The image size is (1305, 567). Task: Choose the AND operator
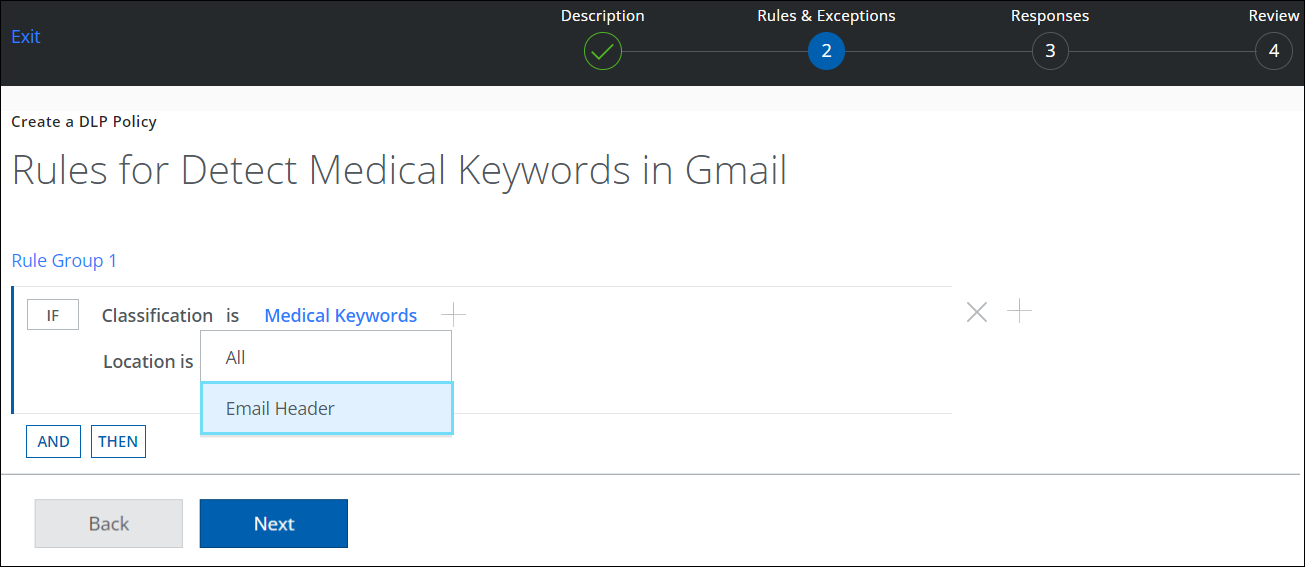[x=54, y=441]
